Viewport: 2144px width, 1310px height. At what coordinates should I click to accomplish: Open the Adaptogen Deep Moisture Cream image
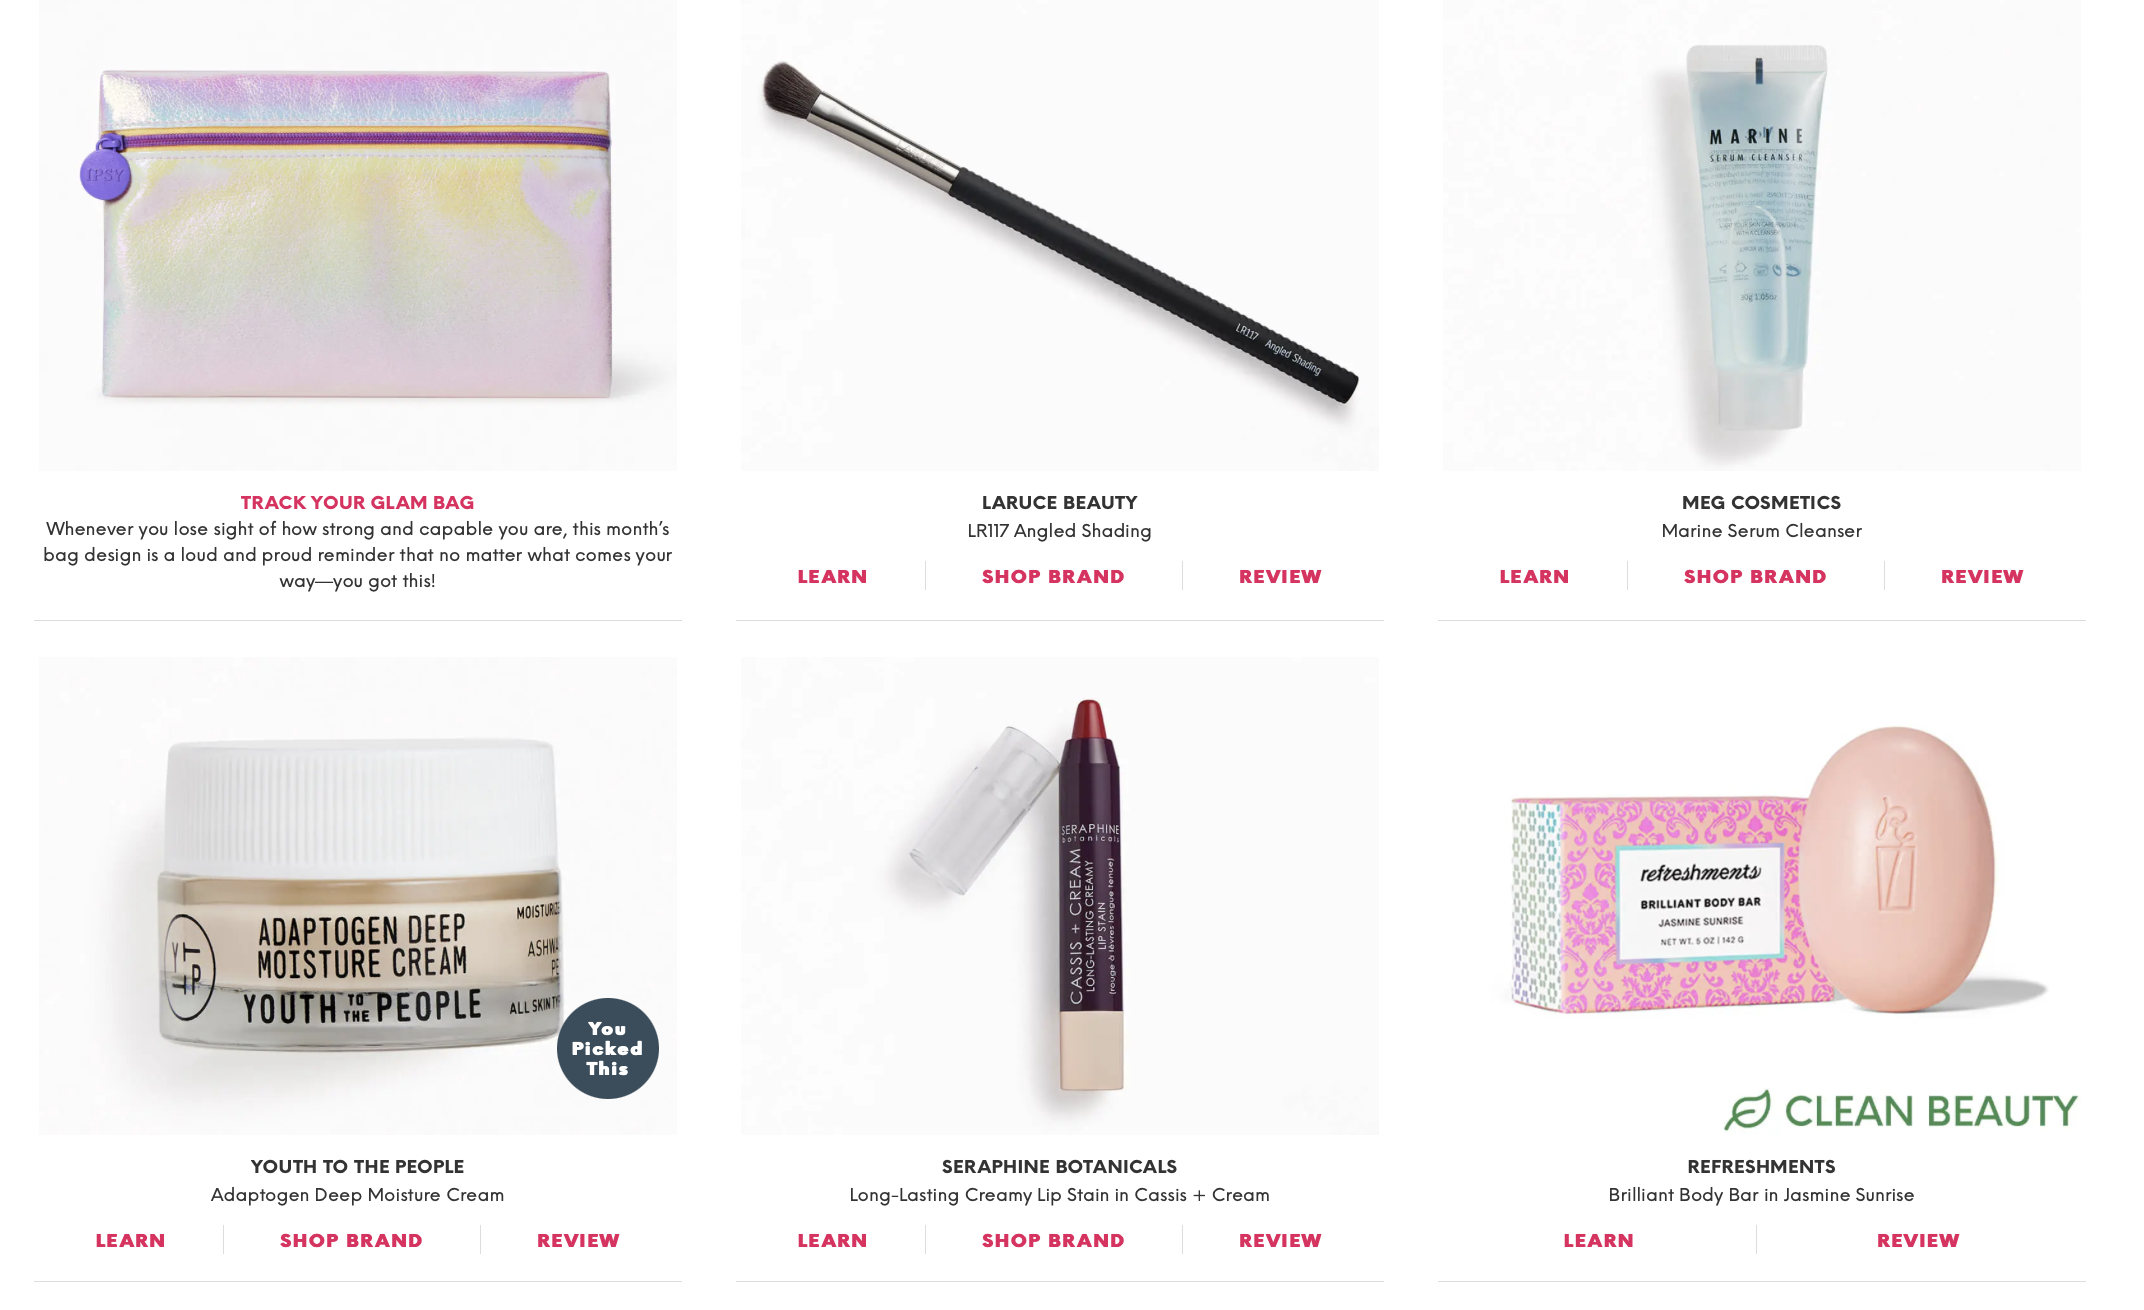tap(358, 896)
